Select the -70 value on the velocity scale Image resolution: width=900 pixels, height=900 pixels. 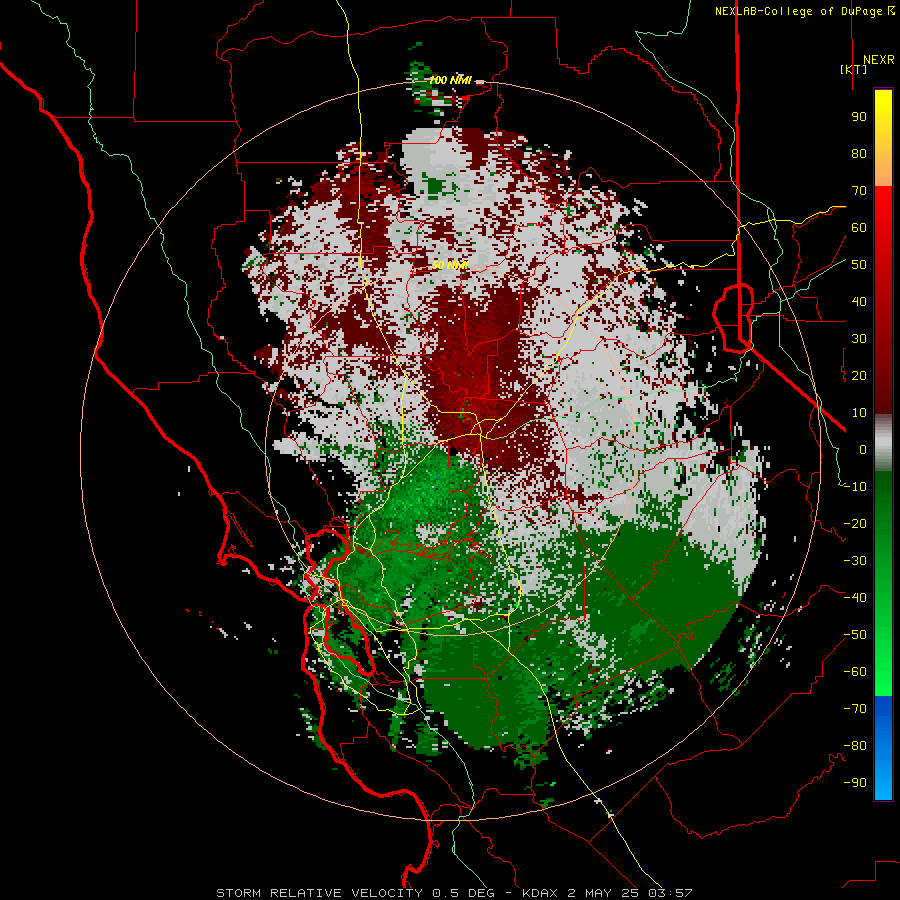click(855, 709)
